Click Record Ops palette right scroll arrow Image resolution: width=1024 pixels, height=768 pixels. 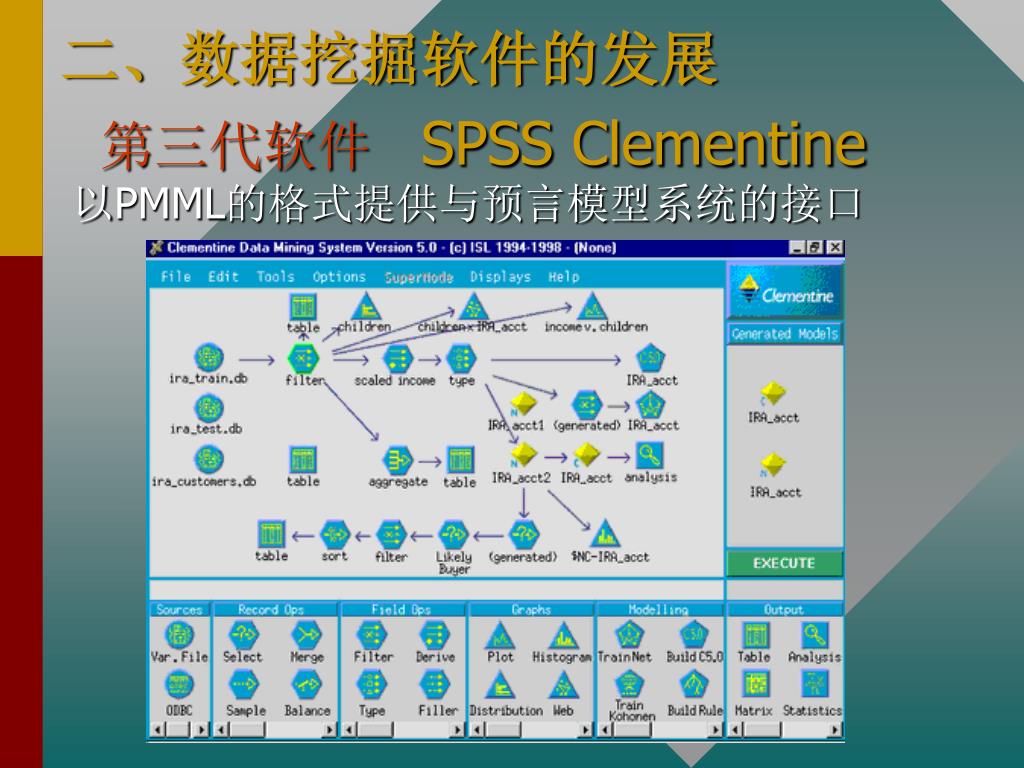tap(330, 729)
